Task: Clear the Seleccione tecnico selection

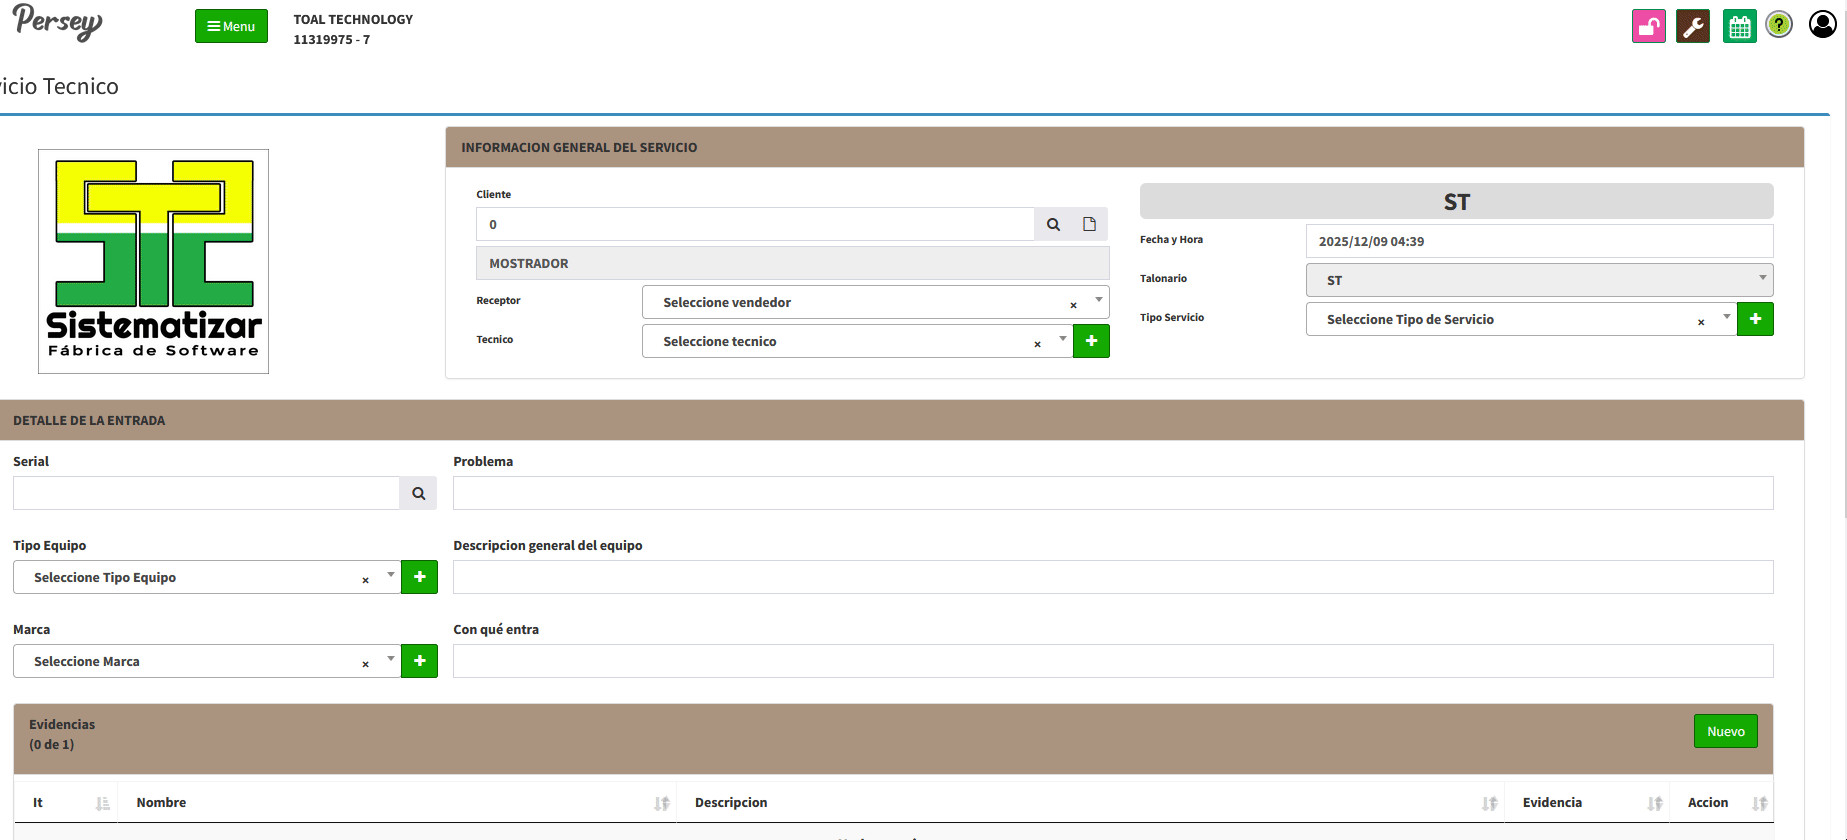Action: pyautogui.click(x=1037, y=344)
